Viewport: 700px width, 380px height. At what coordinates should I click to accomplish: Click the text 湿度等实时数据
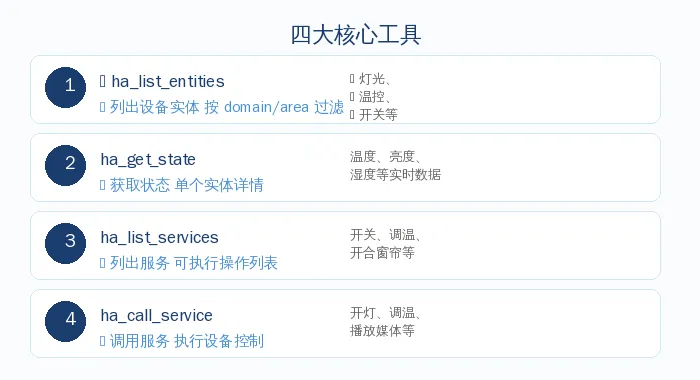pyautogui.click(x=395, y=175)
